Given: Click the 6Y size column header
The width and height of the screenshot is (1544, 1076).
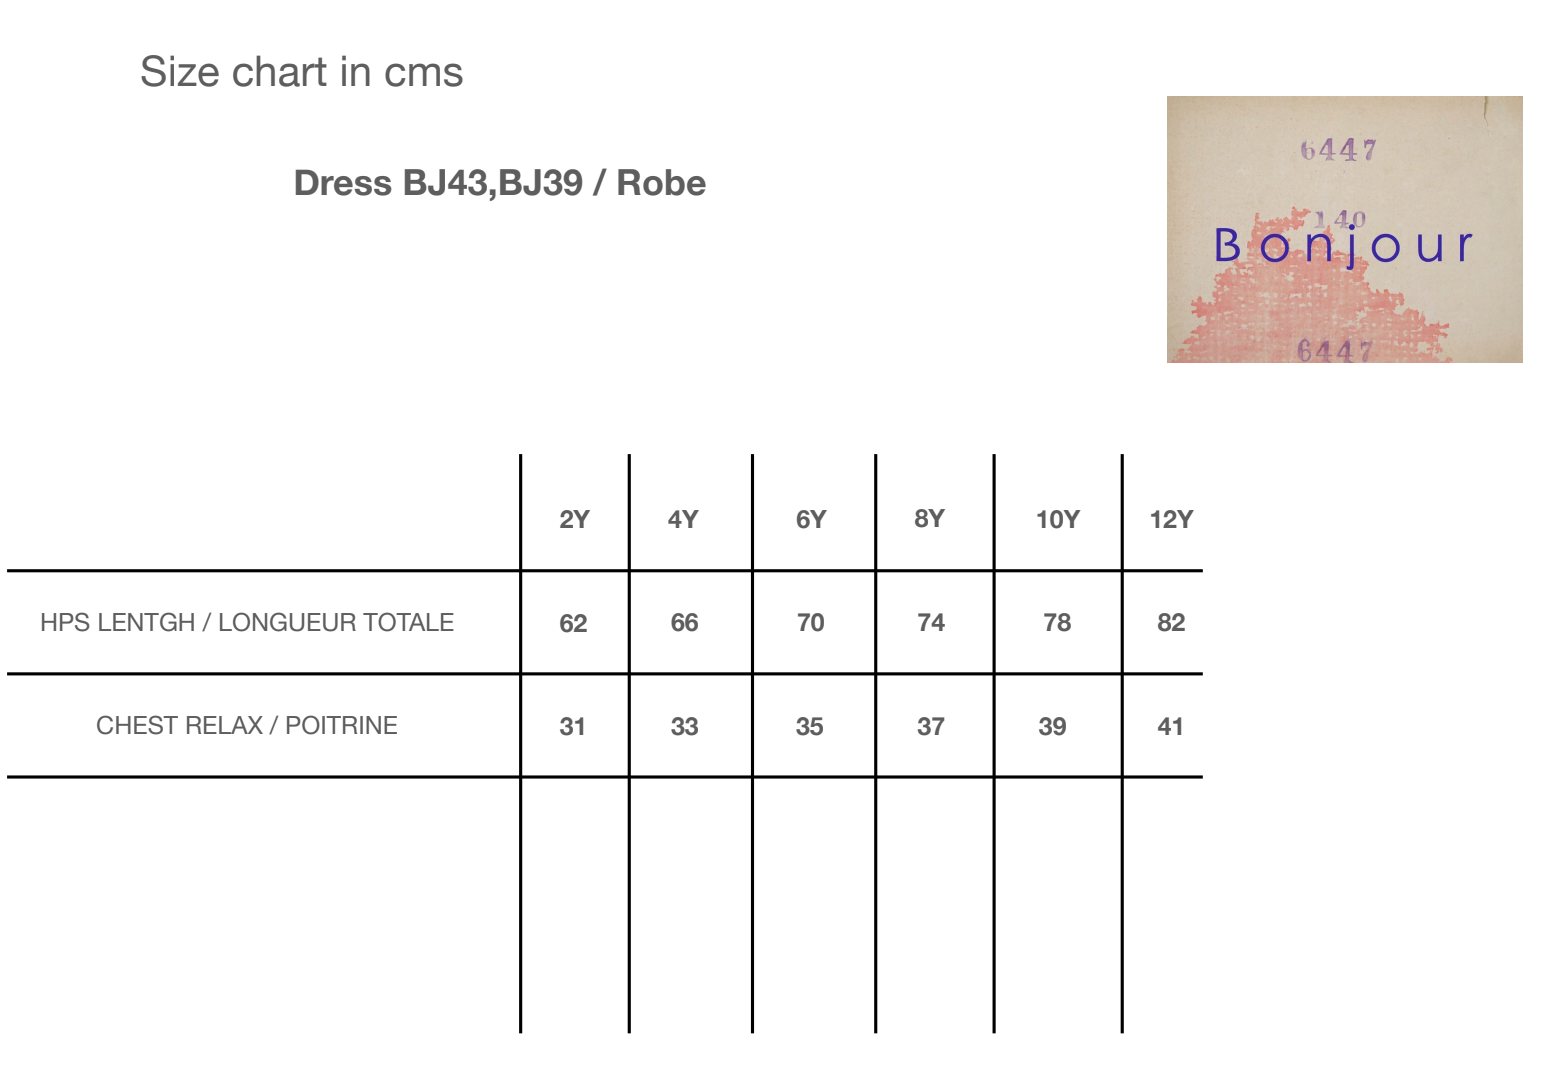Looking at the screenshot, I should pyautogui.click(x=811, y=519).
